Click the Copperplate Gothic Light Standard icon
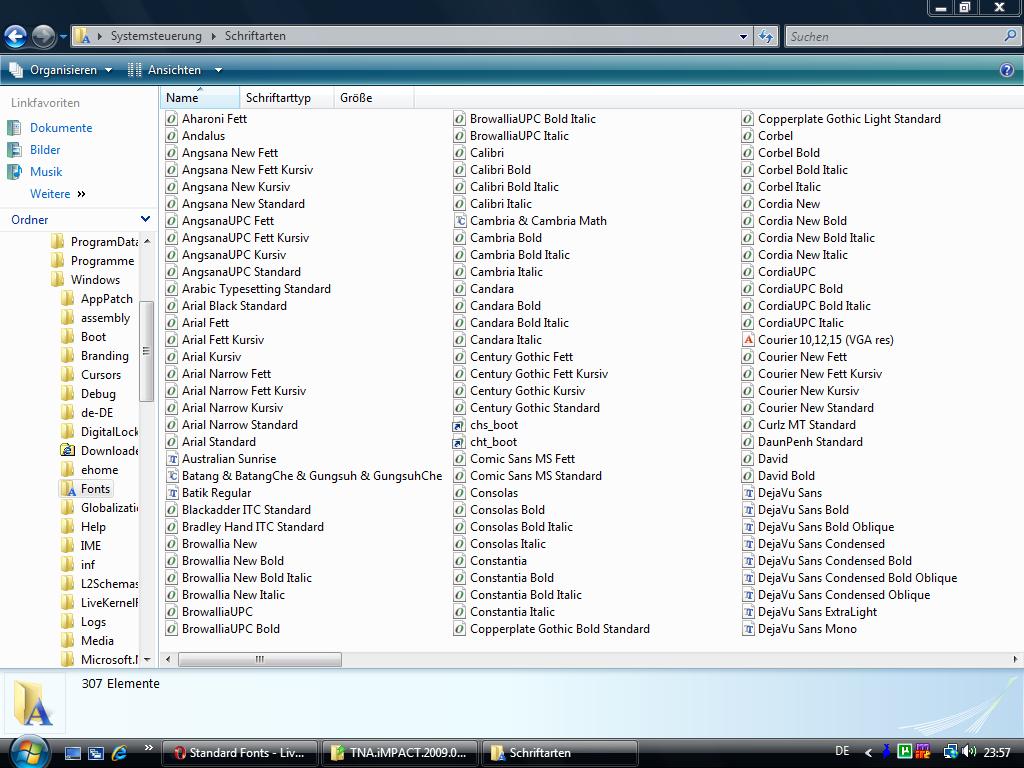This screenshot has width=1024, height=768. click(748, 119)
